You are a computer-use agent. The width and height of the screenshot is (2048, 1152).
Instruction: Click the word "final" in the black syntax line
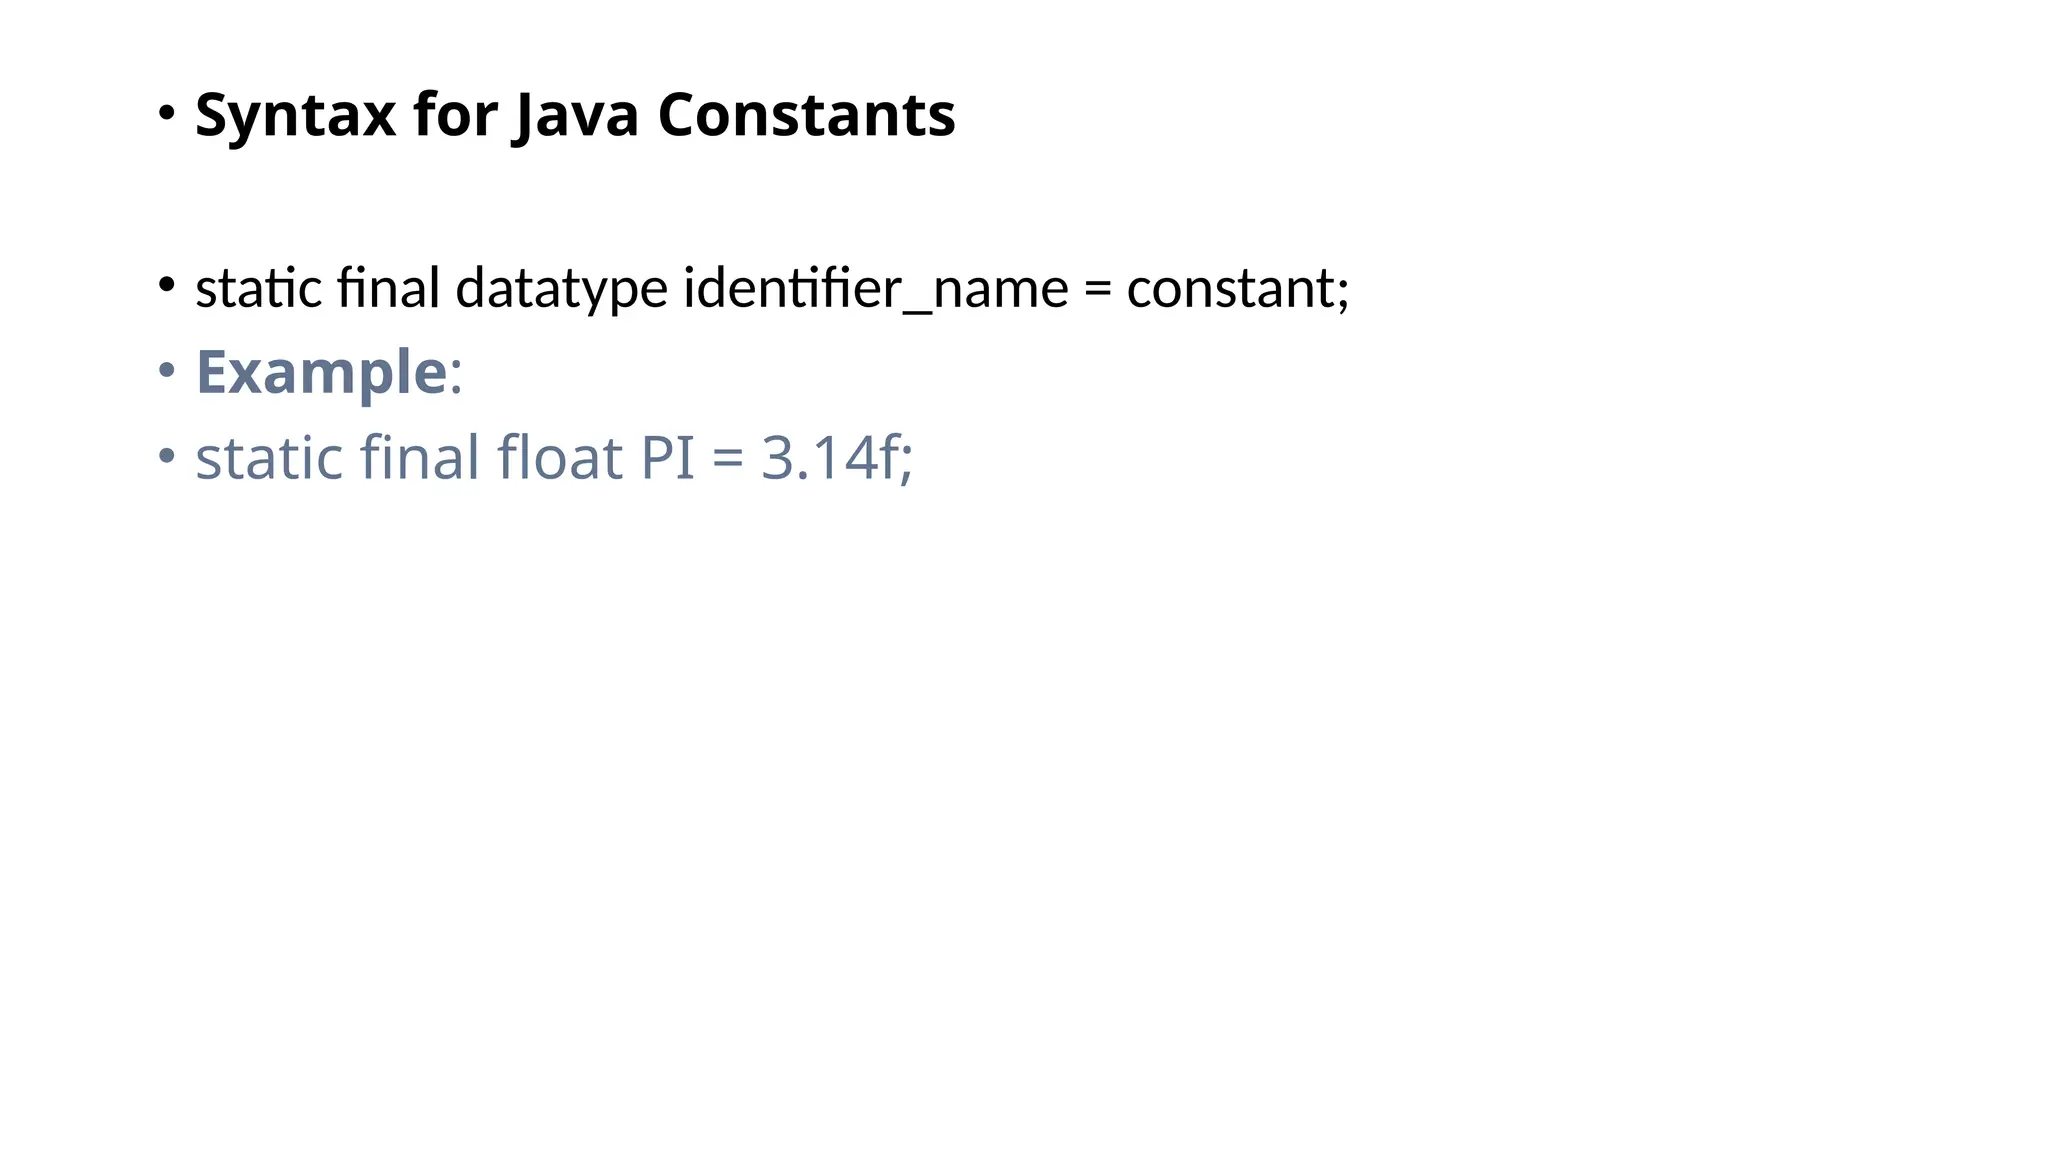[x=389, y=288]
